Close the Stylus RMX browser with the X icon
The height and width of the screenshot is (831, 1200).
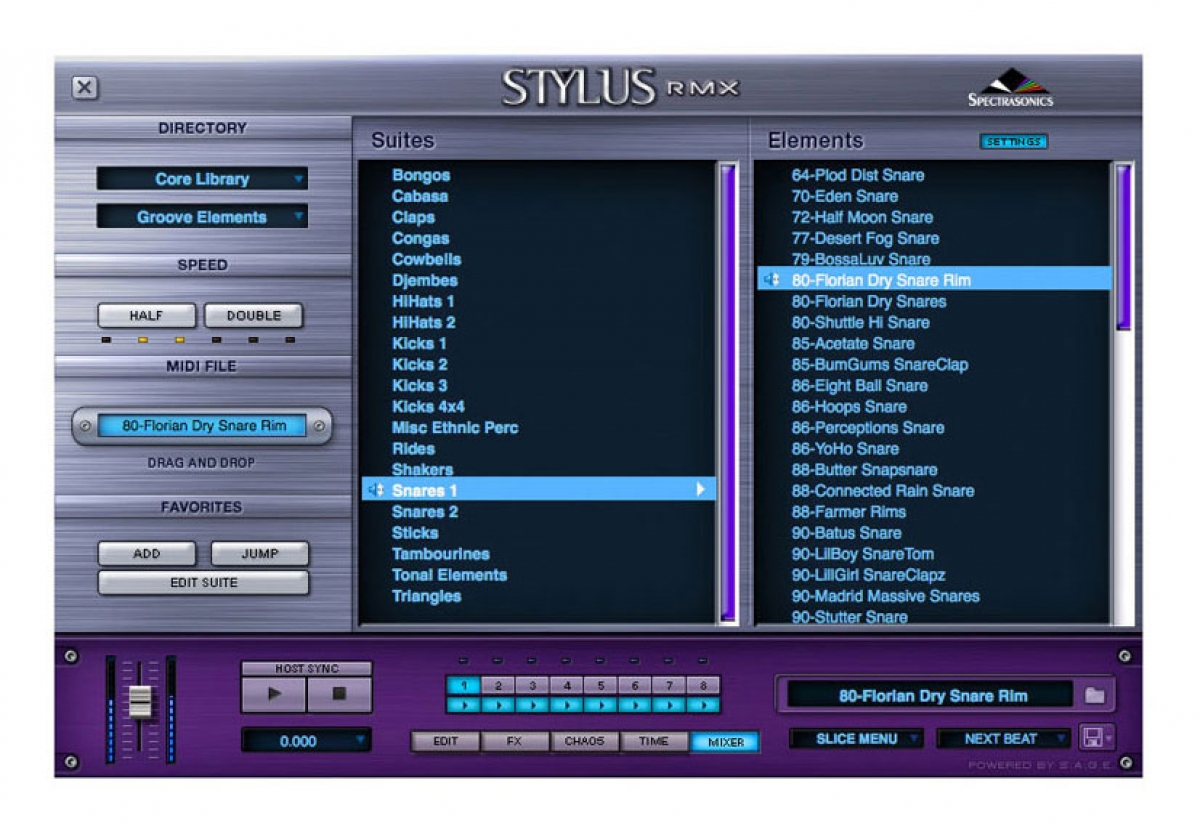coord(85,88)
